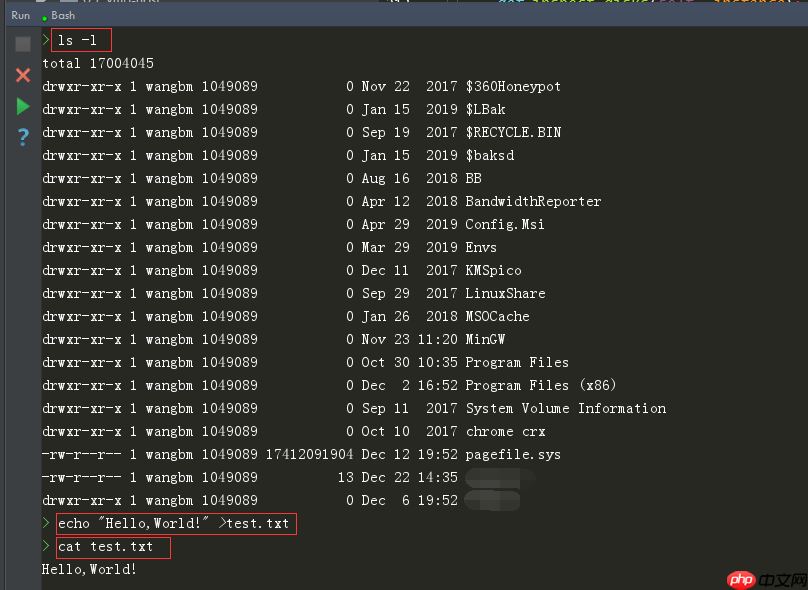Viewport: 808px width, 590px height.
Task: Click the "cat test.txt" command box
Action: (x=112, y=546)
